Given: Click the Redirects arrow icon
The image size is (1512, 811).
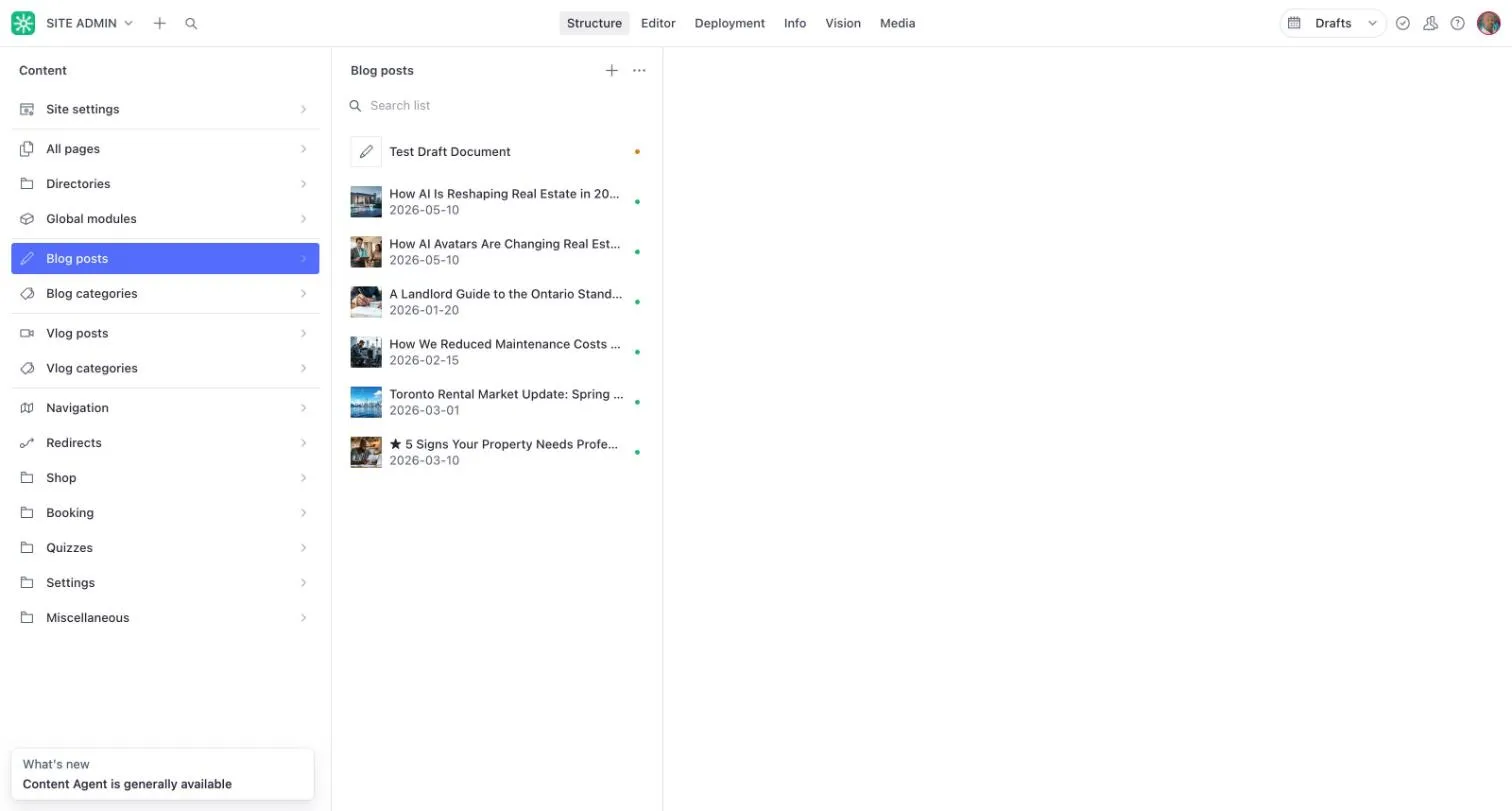Looking at the screenshot, I should point(27,443).
